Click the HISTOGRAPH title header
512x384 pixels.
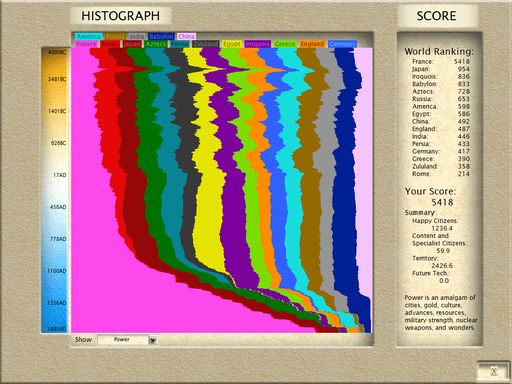point(120,16)
